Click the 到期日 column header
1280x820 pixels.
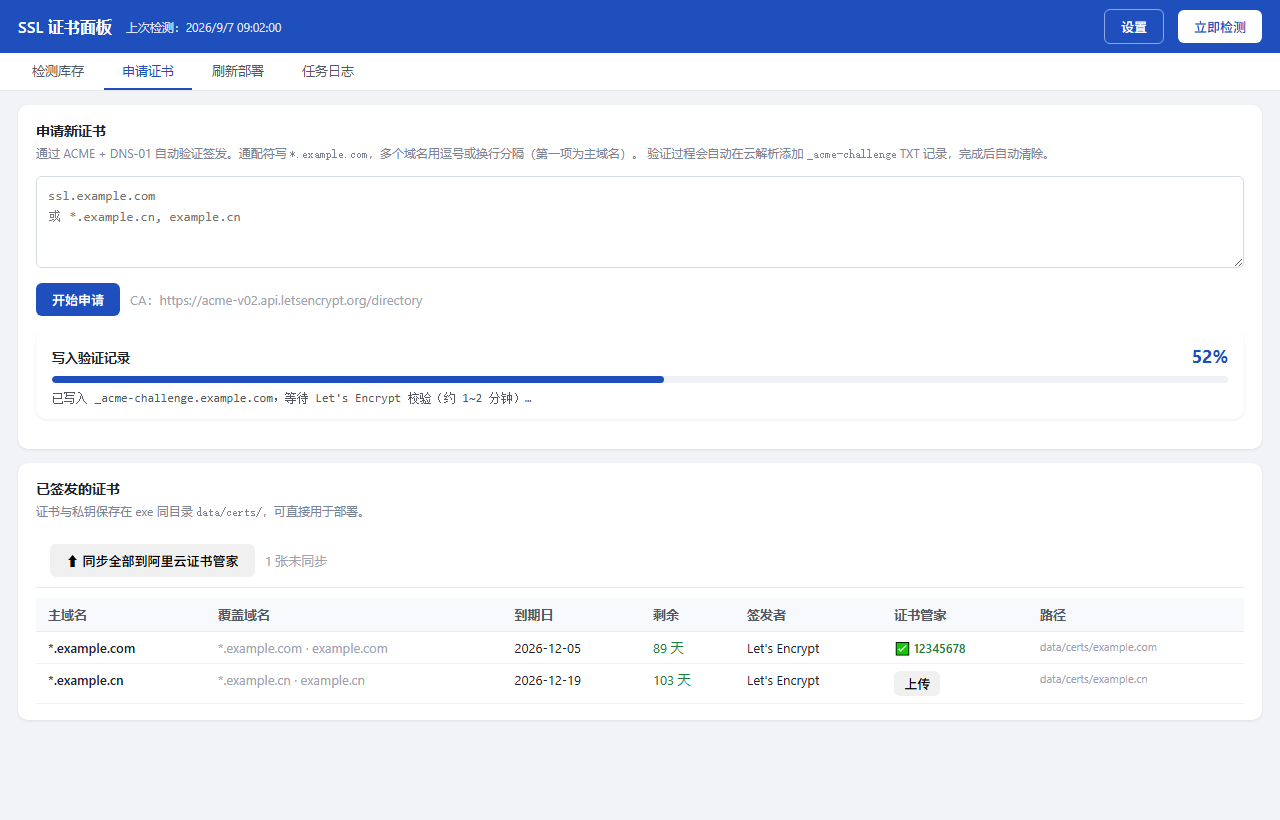[x=534, y=615]
